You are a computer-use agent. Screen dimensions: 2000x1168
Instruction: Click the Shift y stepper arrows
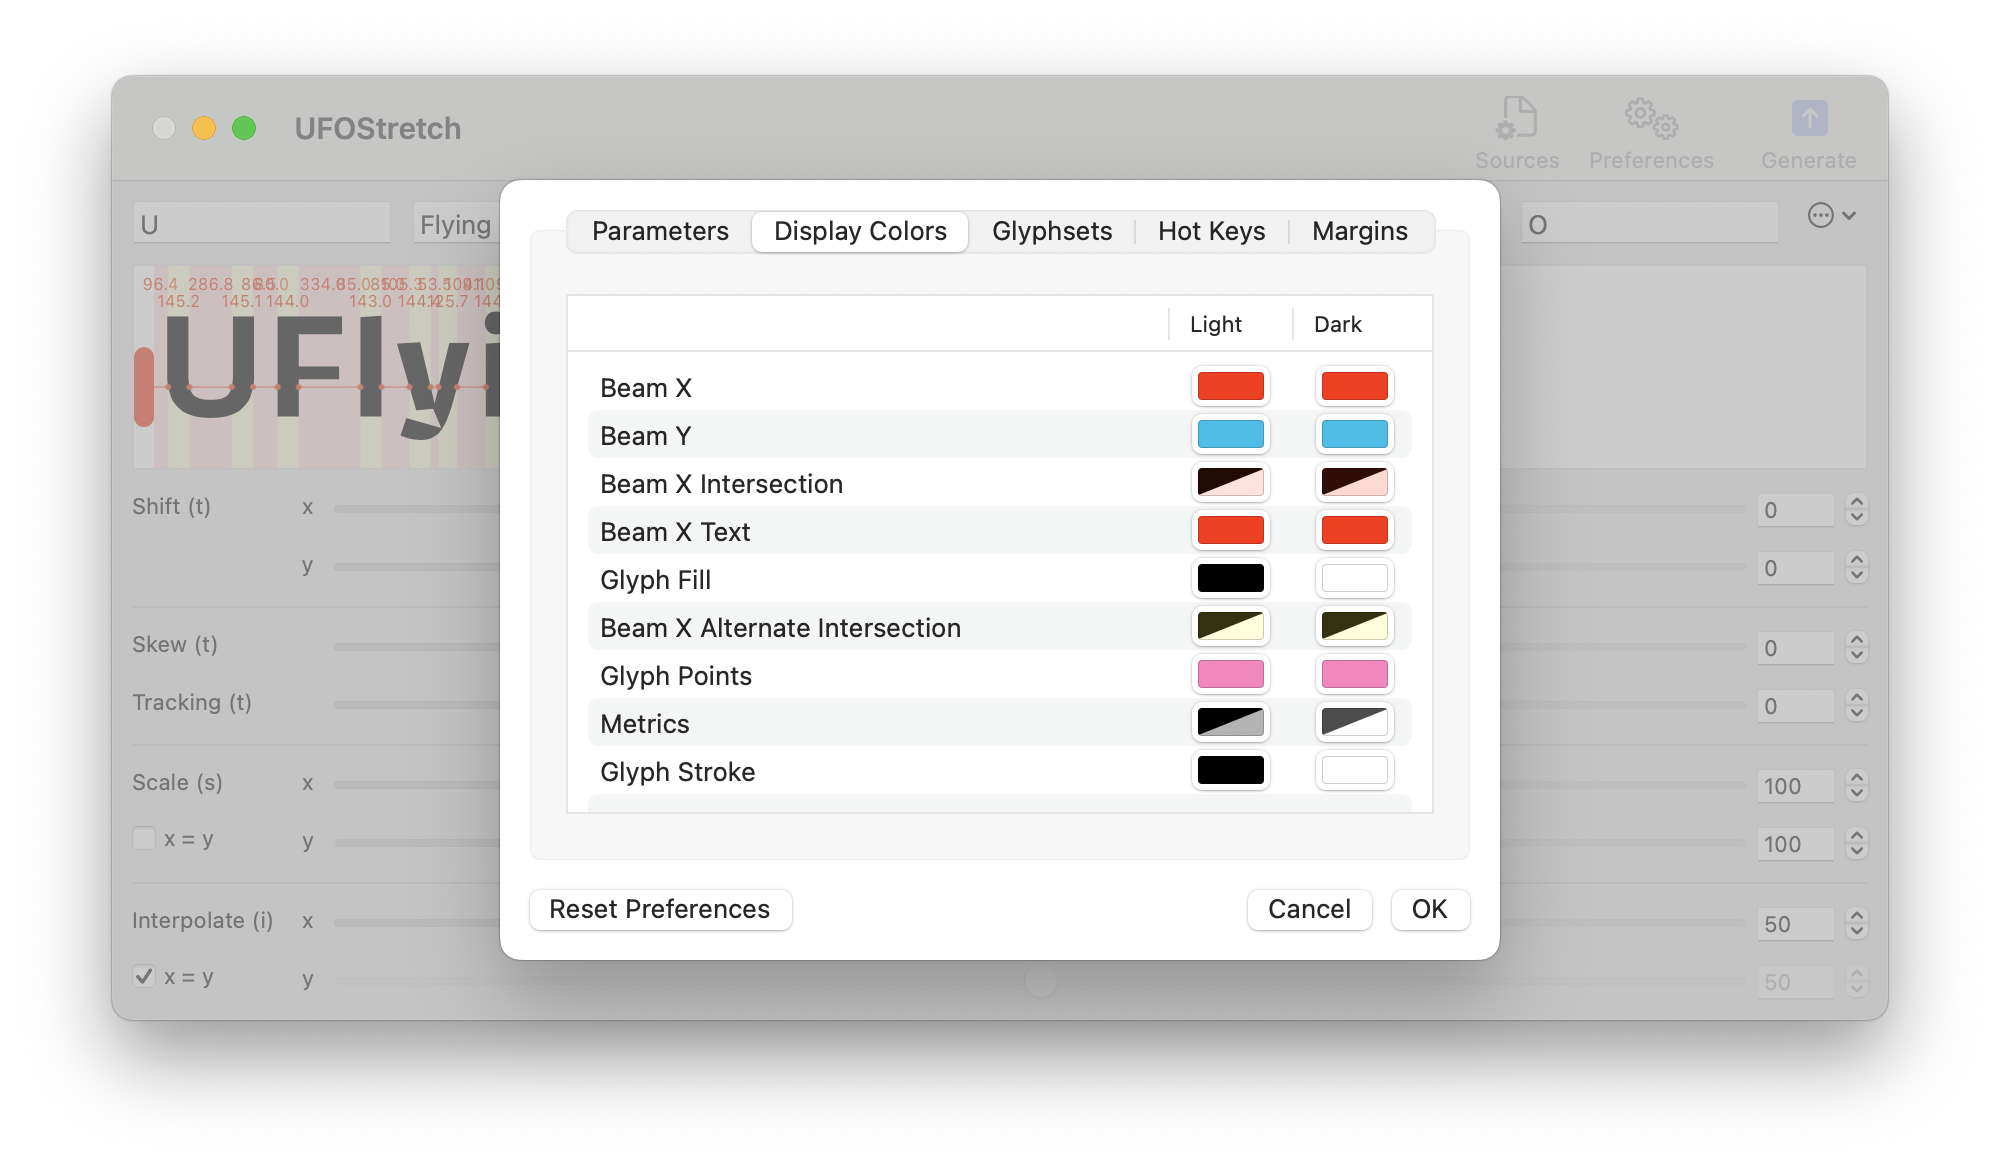(x=1857, y=568)
